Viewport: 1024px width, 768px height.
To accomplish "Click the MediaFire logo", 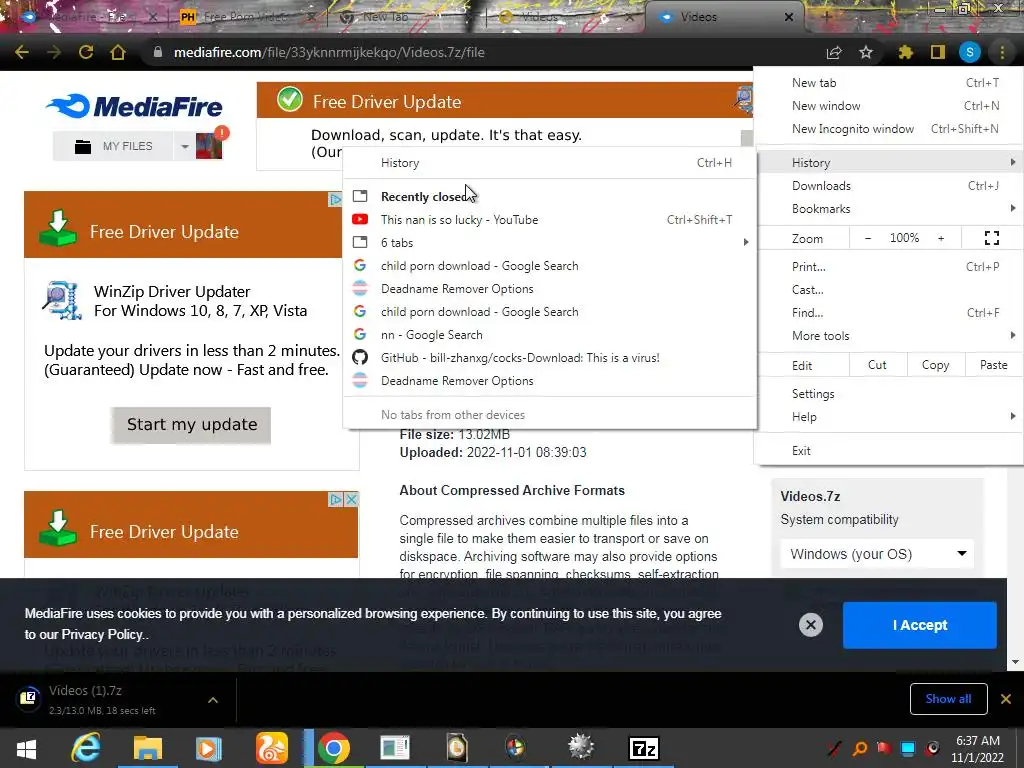I will pos(135,106).
